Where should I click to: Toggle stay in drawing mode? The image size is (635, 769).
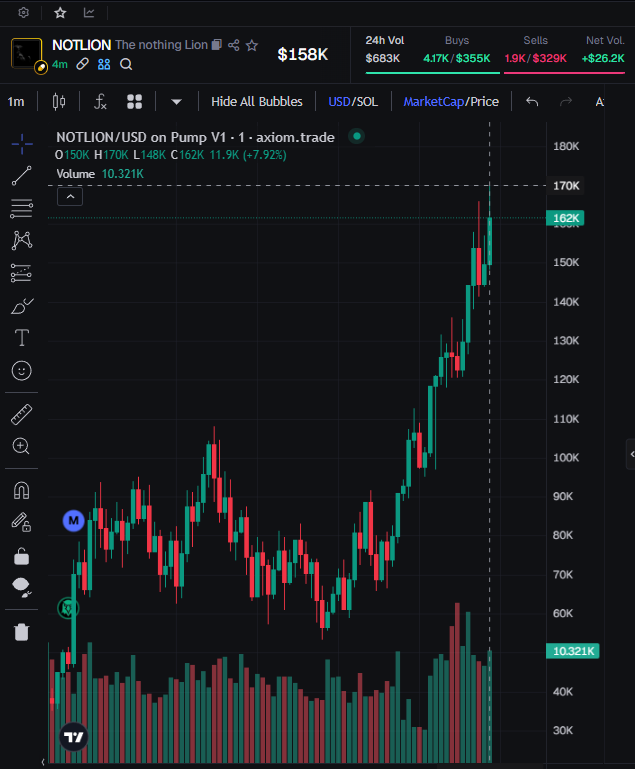click(x=22, y=523)
